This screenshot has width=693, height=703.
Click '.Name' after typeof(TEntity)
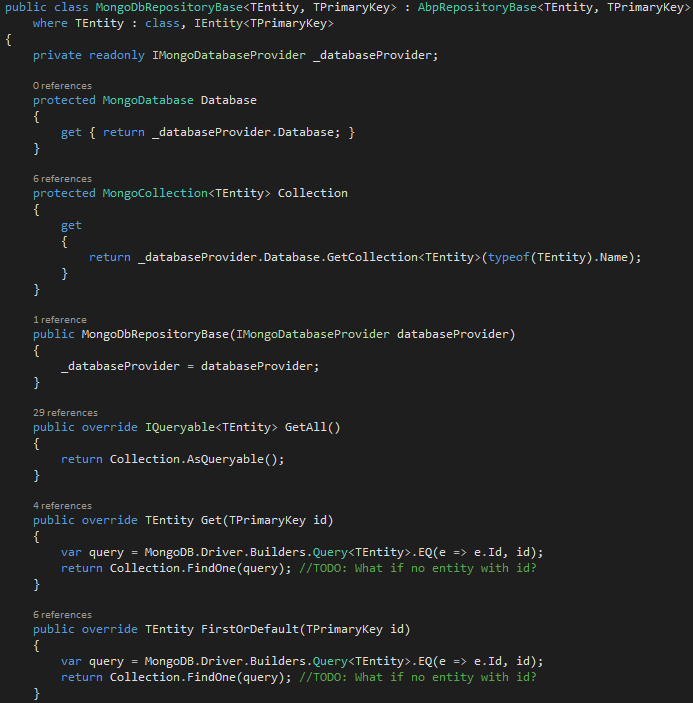610,257
